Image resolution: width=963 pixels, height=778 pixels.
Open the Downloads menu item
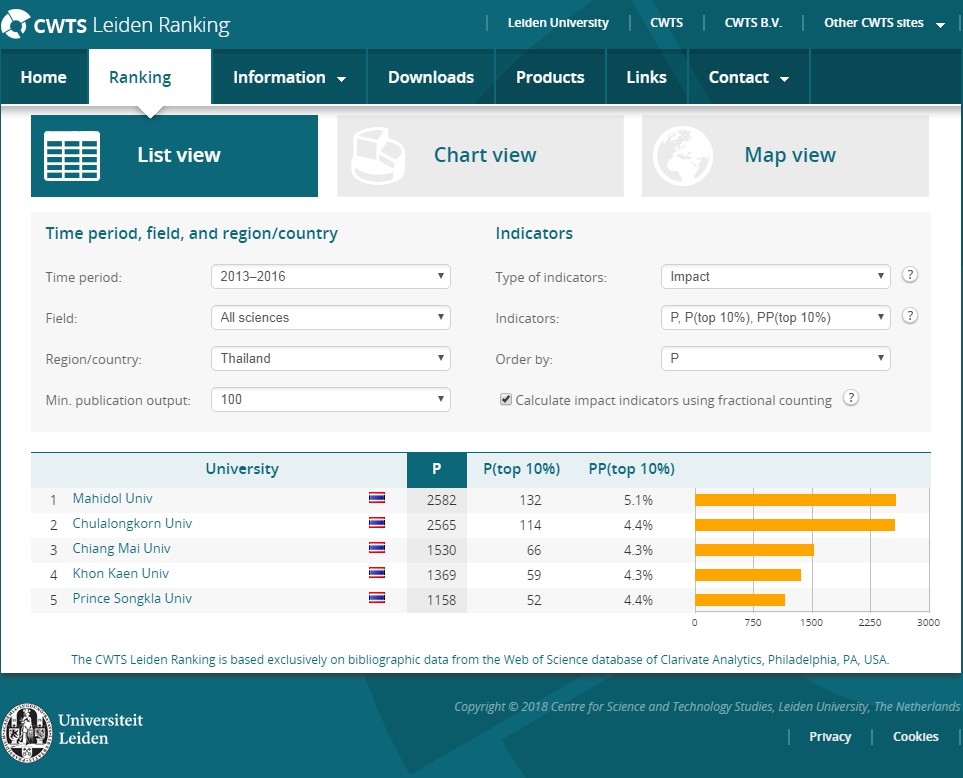click(431, 78)
